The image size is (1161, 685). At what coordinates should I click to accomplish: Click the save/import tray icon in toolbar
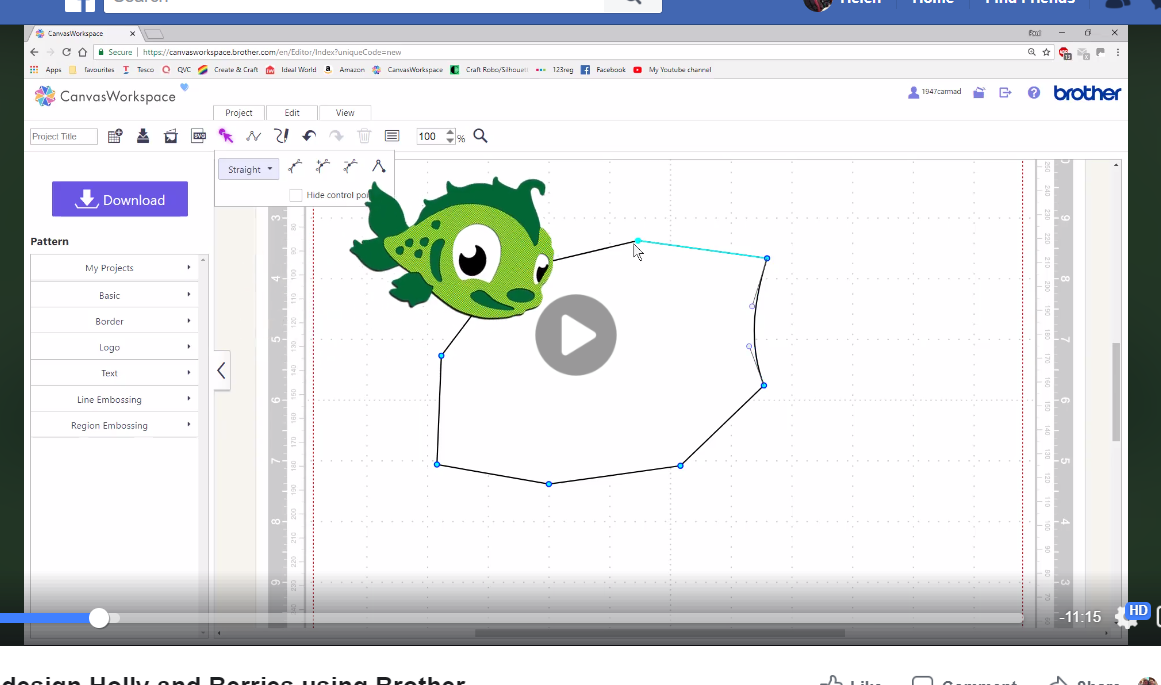(x=143, y=136)
